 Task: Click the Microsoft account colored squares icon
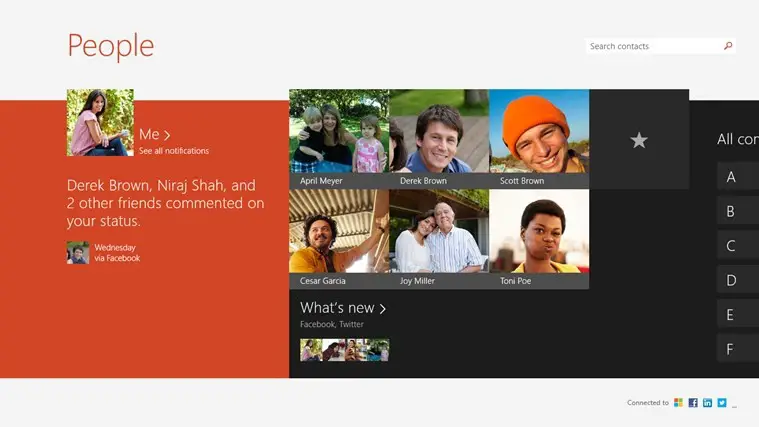[678, 403]
